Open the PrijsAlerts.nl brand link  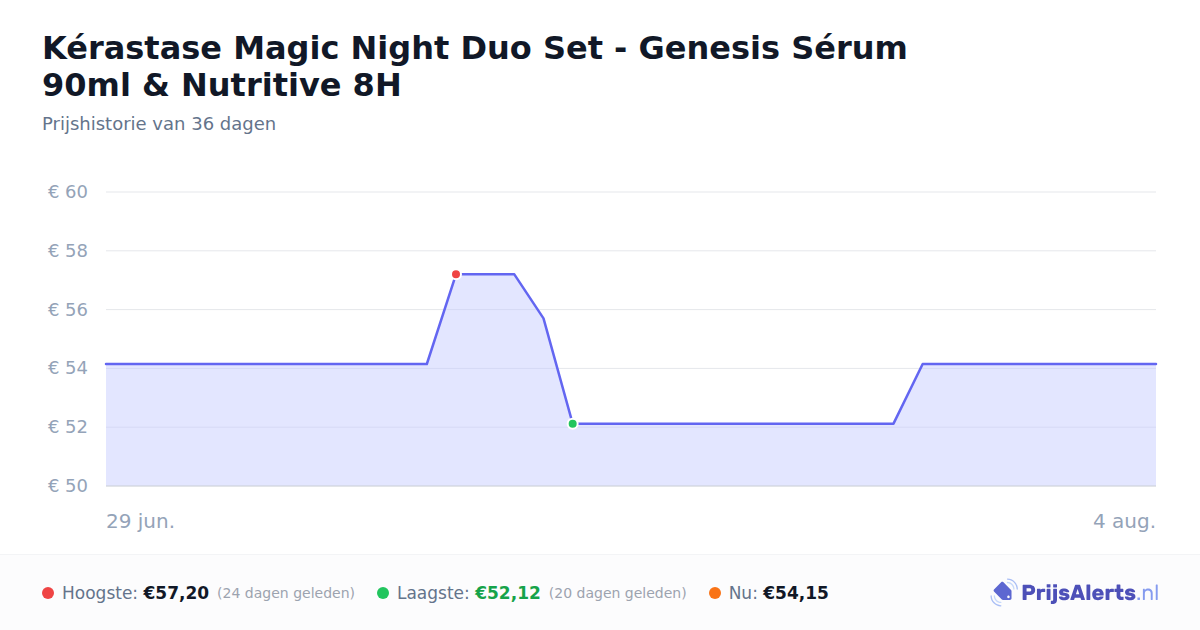pyautogui.click(x=1075, y=593)
